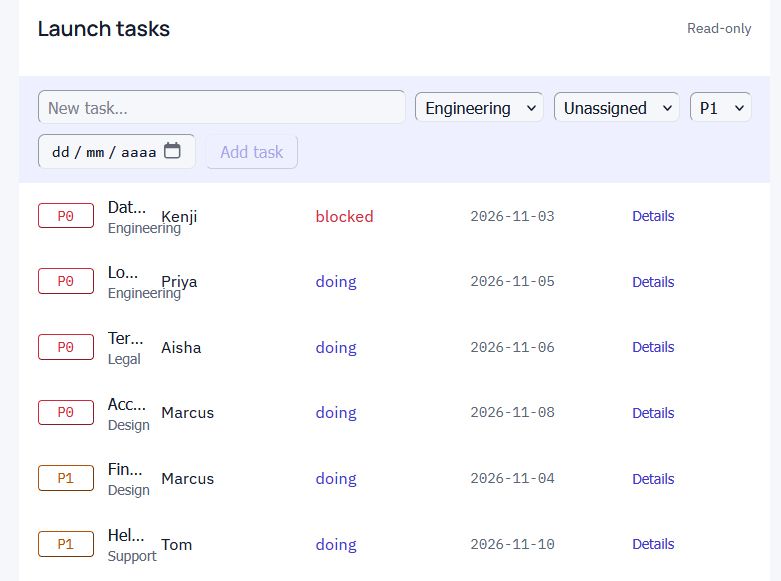Click the date 2026-11-10
The image size is (781, 581).
pos(513,544)
